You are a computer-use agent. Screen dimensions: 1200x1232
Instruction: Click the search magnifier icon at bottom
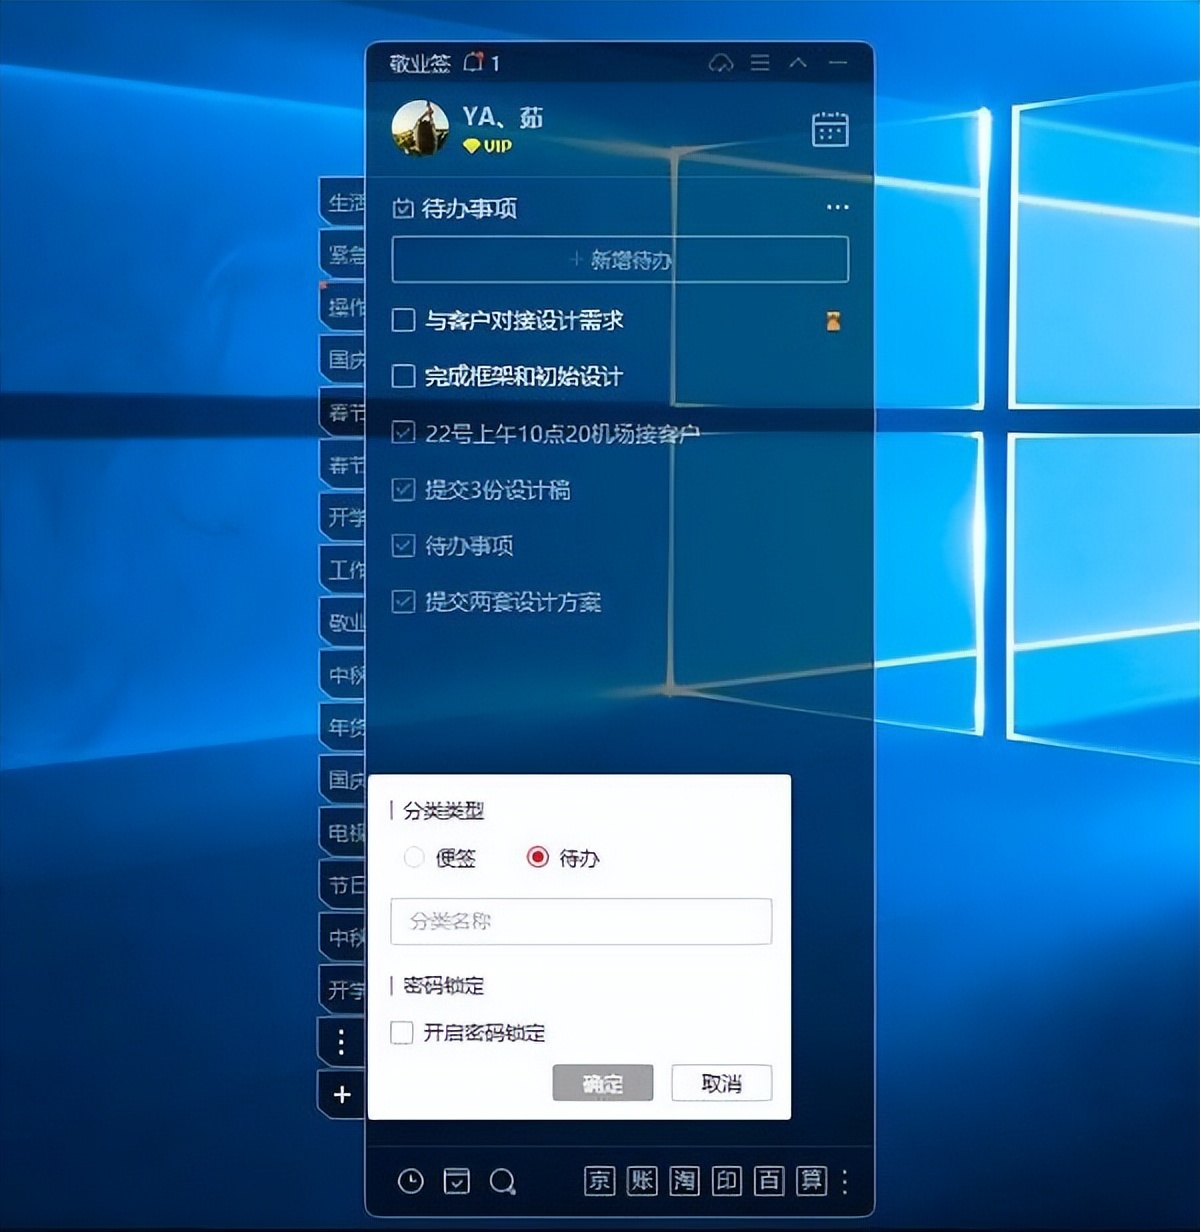coord(502,1182)
